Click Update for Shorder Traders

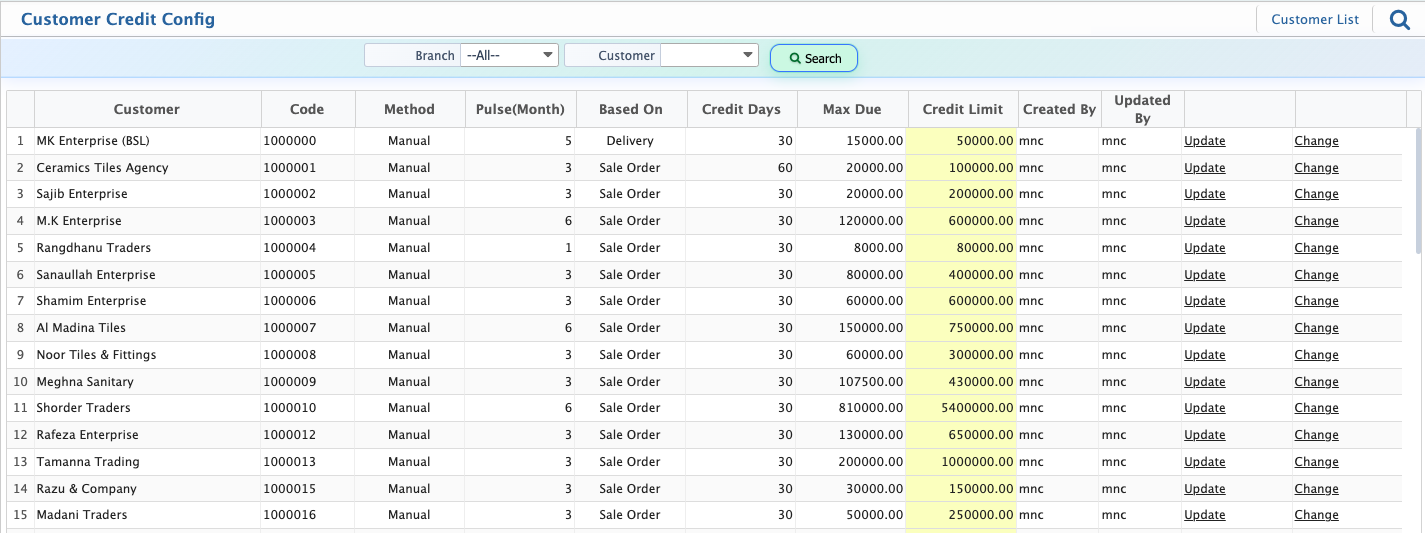pos(1205,408)
